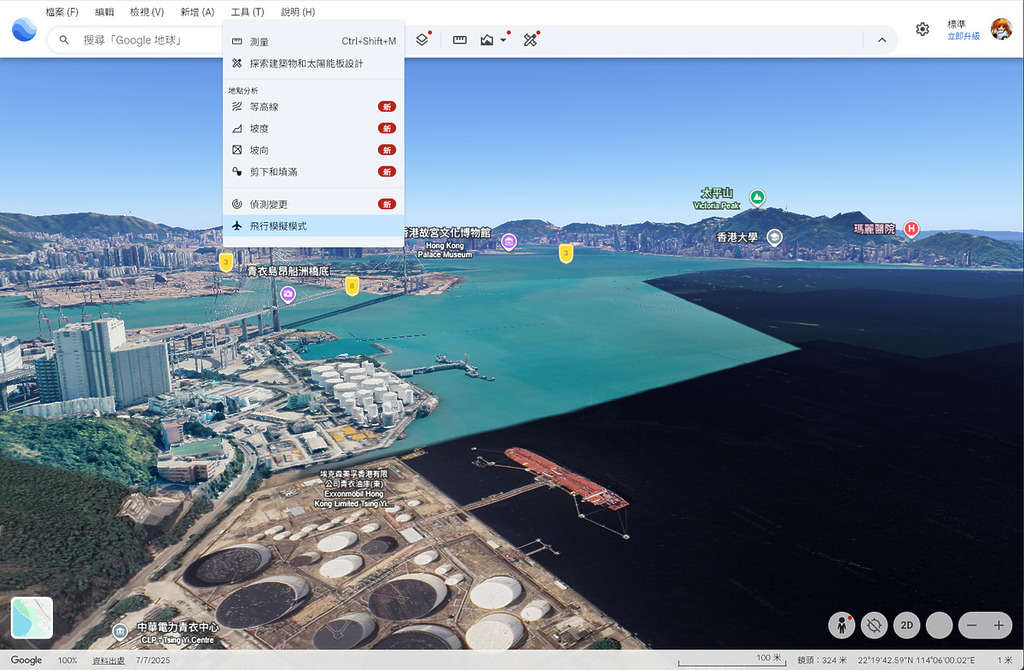Open the user account avatar
The width and height of the screenshot is (1024, 670).
point(1000,29)
